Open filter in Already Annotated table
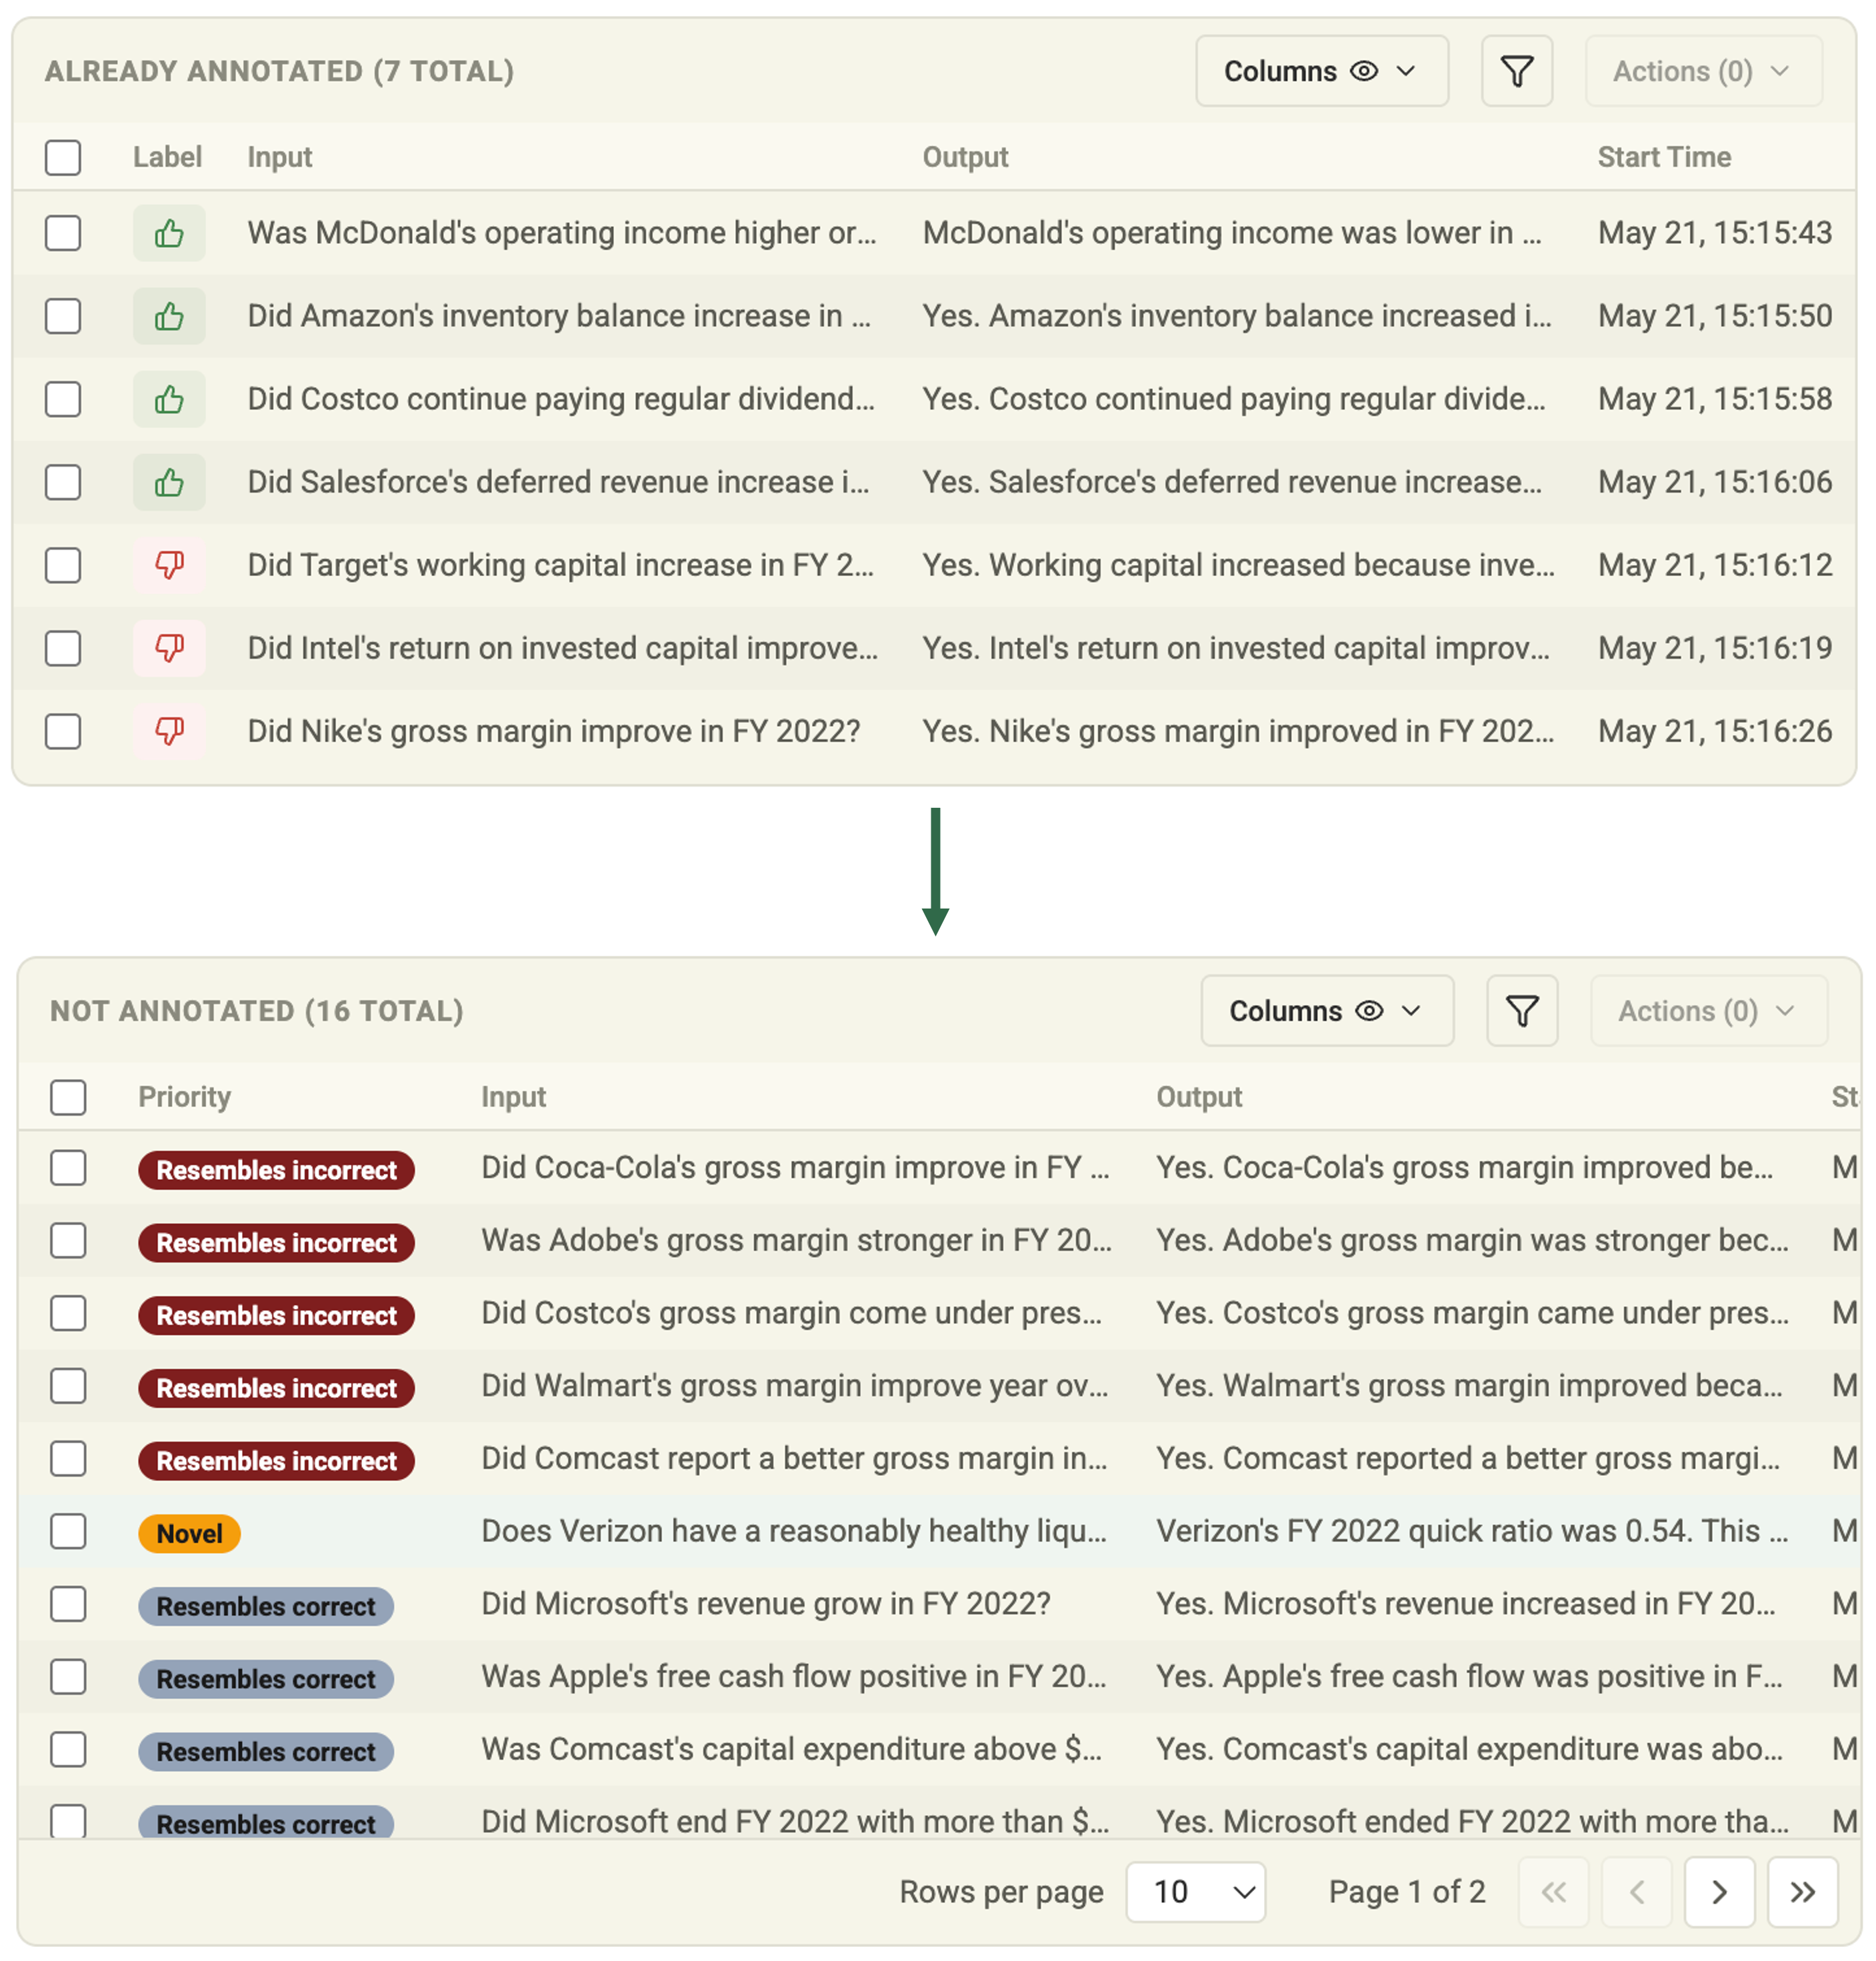 pyautogui.click(x=1516, y=71)
